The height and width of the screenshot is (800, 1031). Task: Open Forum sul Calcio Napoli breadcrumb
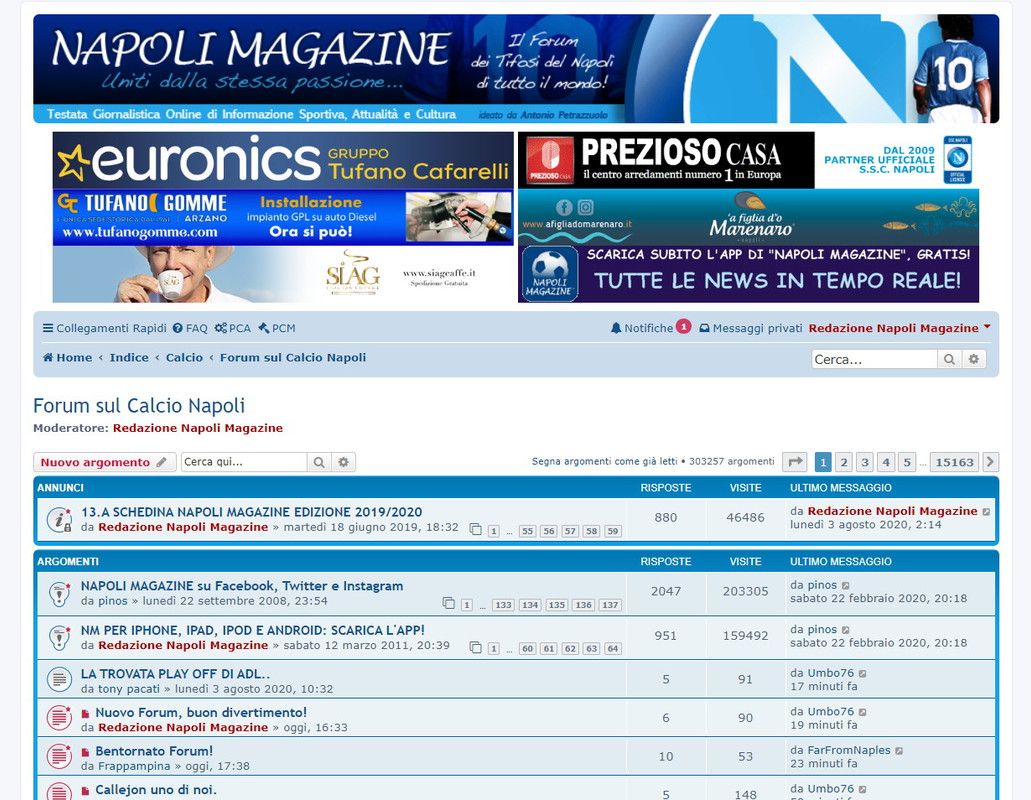(293, 358)
